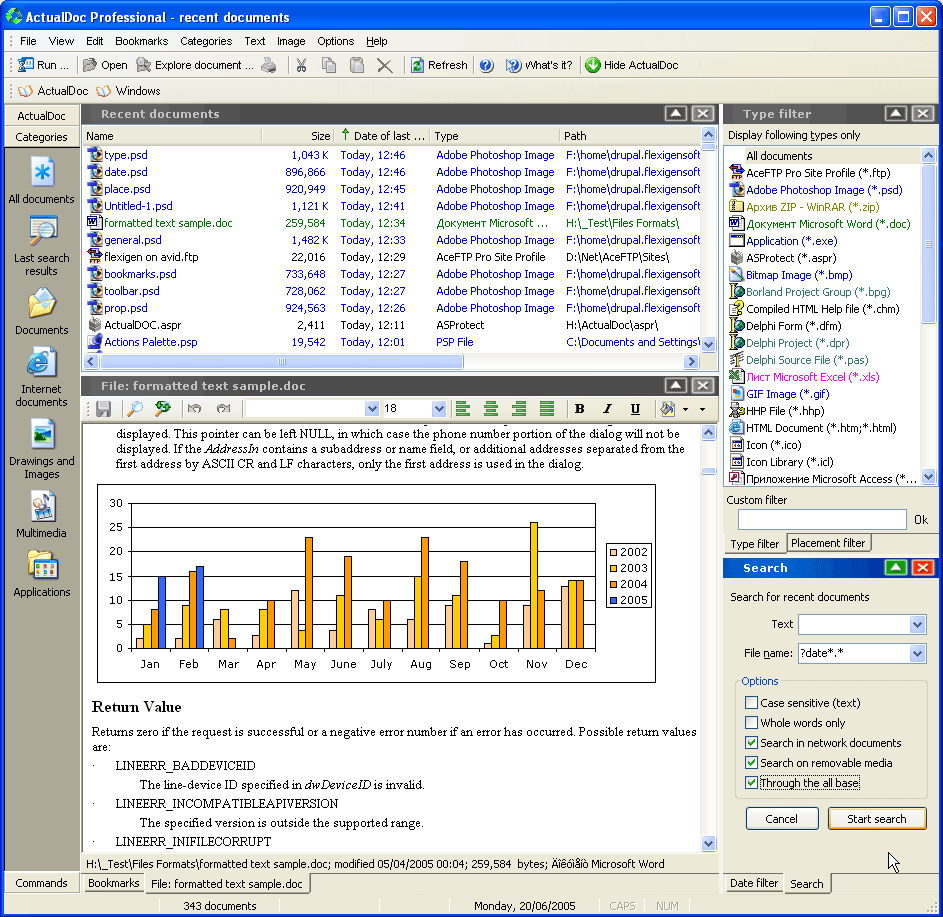Open the font size 18 dropdown
The image size is (943, 917).
pyautogui.click(x=438, y=409)
